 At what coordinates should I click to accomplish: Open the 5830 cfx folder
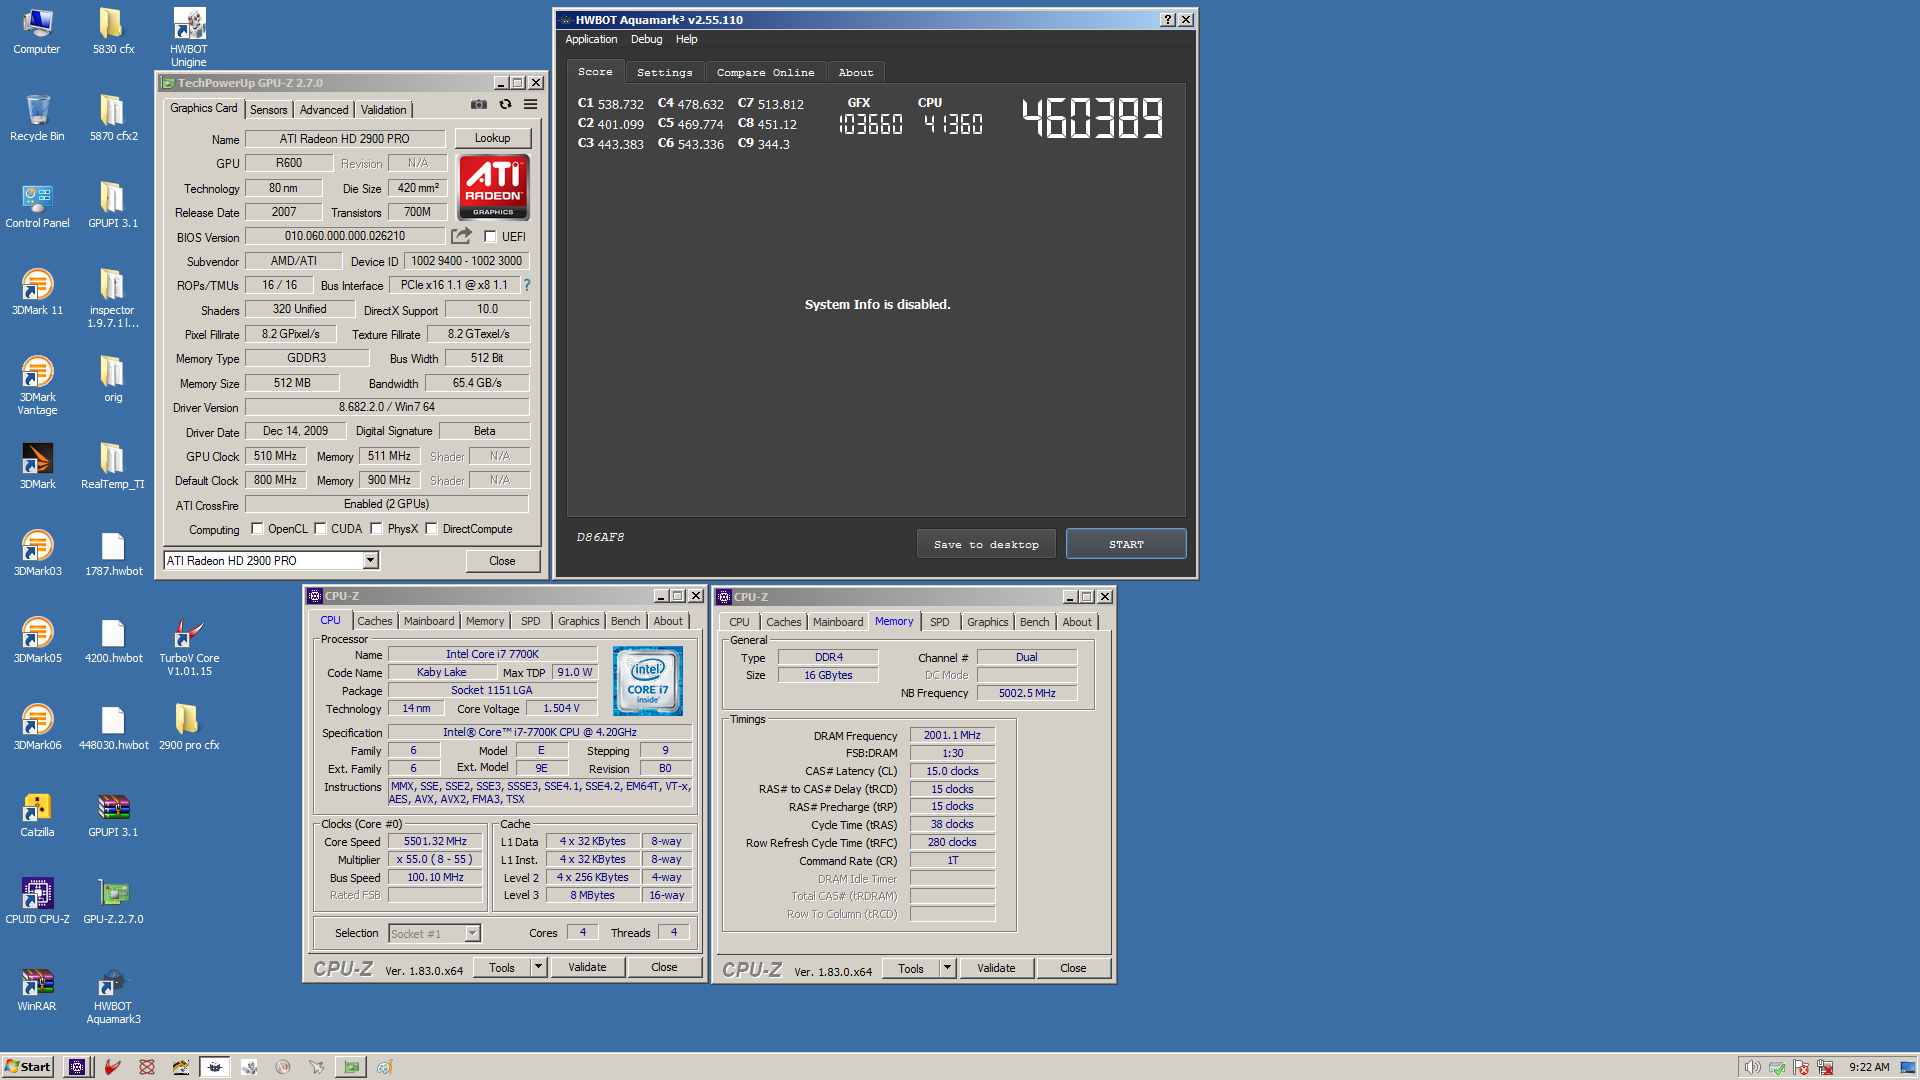(x=113, y=31)
